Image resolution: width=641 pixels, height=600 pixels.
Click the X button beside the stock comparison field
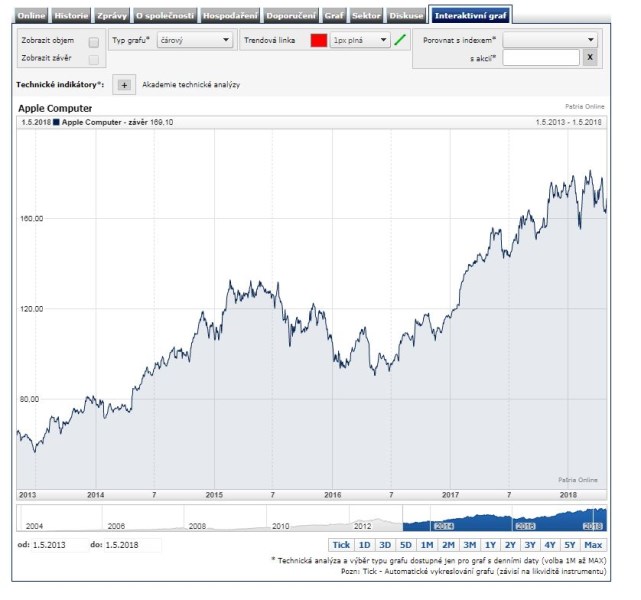[x=590, y=58]
